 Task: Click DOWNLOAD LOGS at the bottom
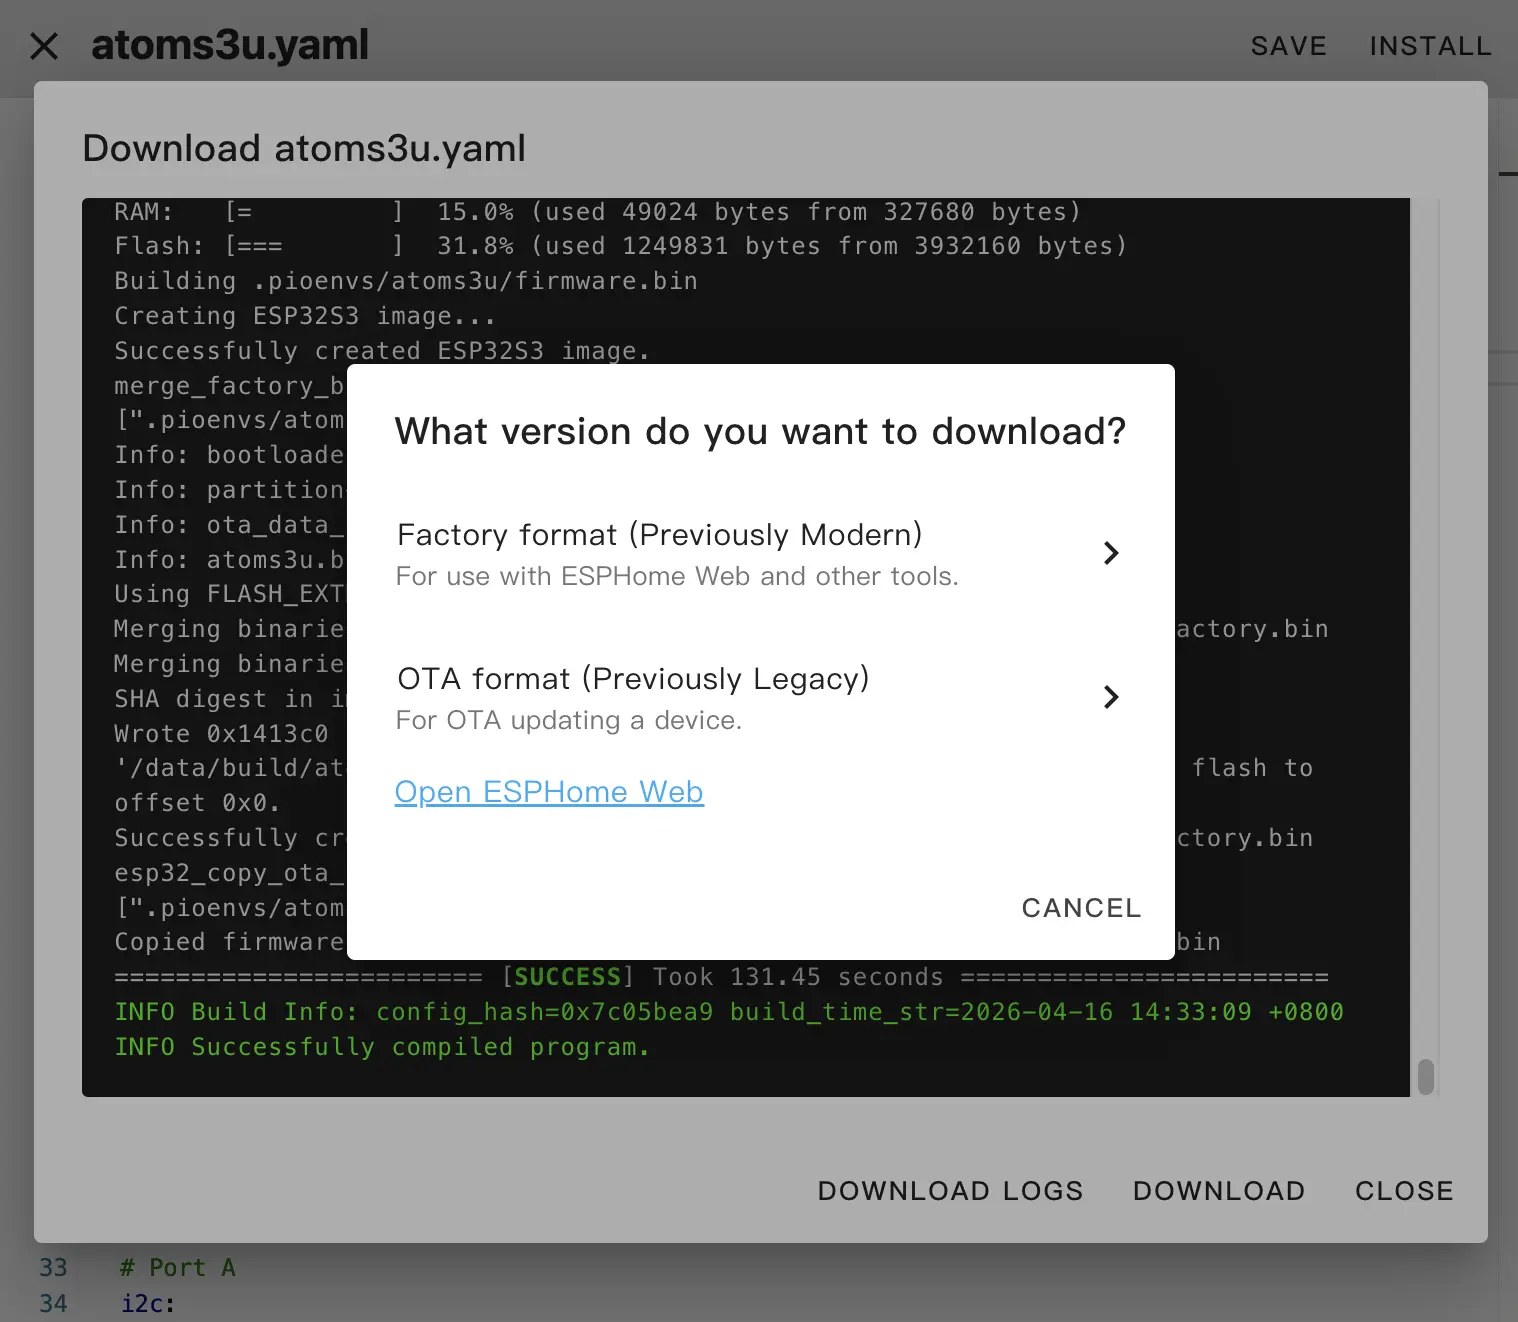click(x=950, y=1191)
